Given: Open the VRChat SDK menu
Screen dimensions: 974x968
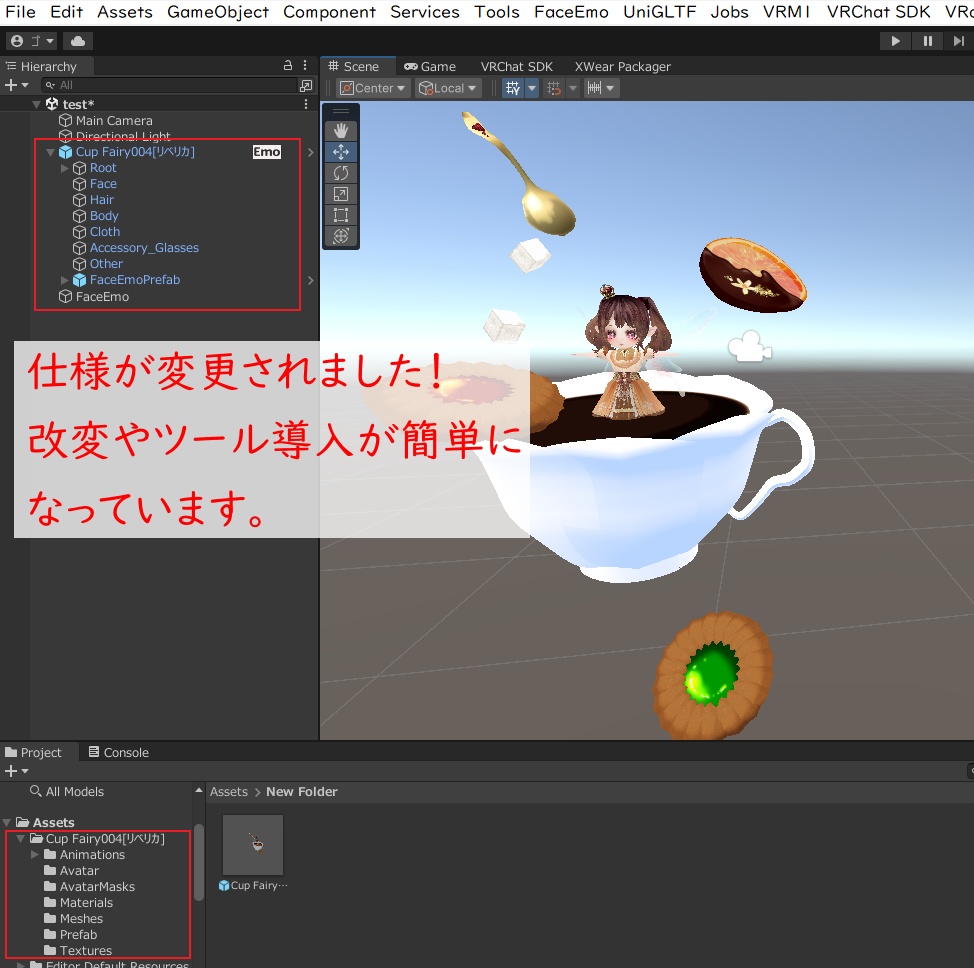Looking at the screenshot, I should coord(878,12).
